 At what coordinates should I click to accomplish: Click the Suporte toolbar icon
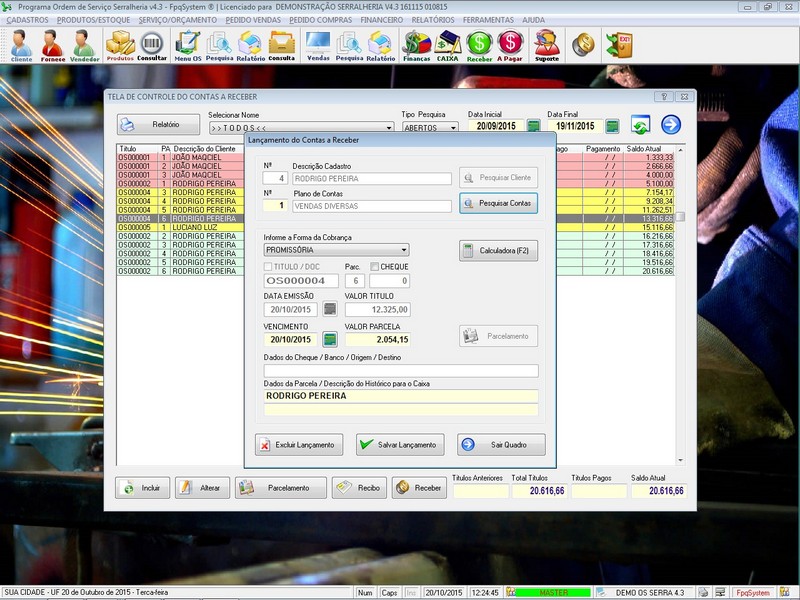click(547, 45)
